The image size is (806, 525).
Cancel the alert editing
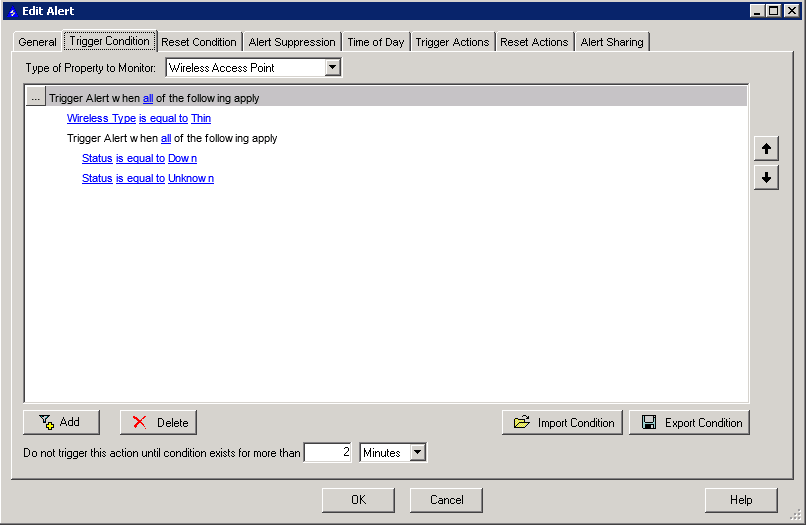[x=446, y=500]
